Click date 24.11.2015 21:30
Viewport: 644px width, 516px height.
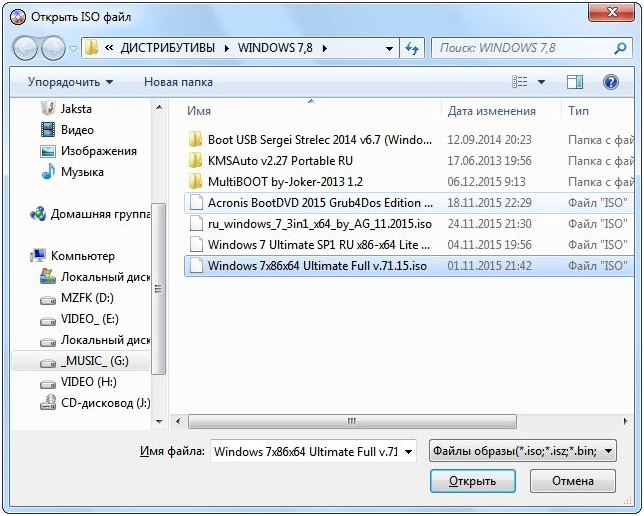point(489,224)
